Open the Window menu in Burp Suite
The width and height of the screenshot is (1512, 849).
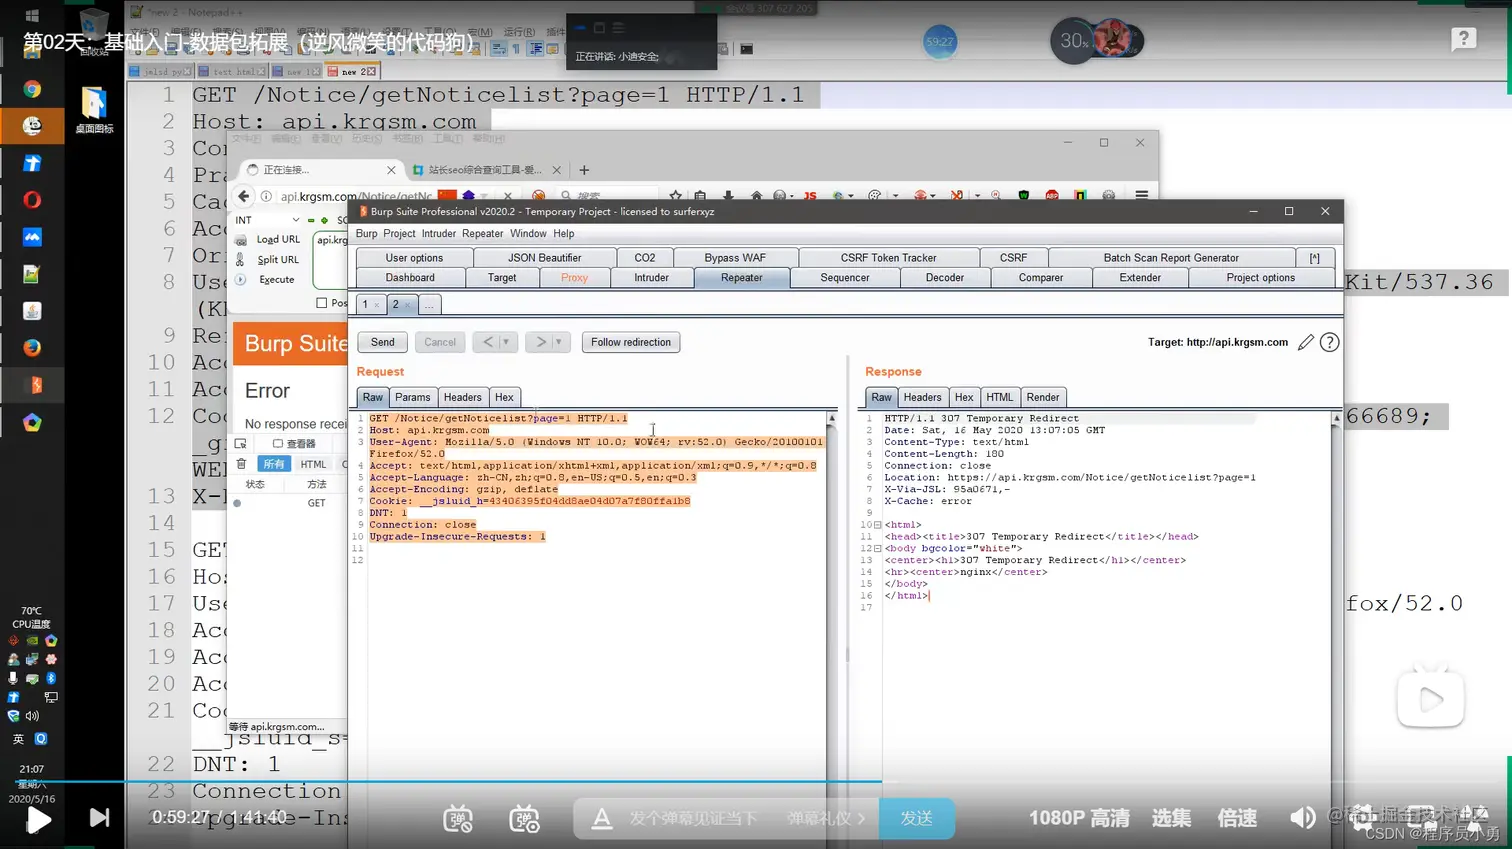click(528, 234)
